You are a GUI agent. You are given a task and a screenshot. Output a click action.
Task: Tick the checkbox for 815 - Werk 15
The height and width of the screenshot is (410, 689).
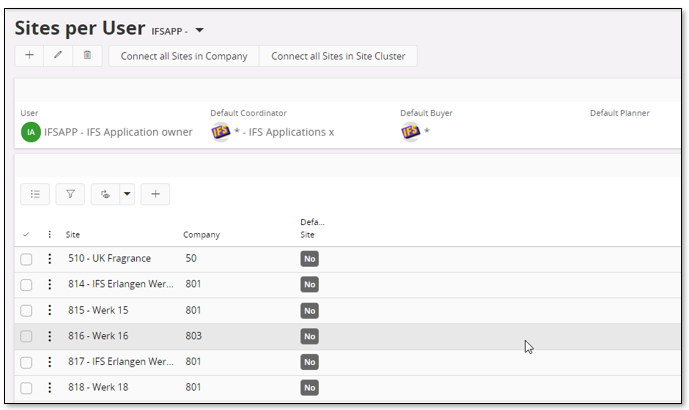point(26,311)
